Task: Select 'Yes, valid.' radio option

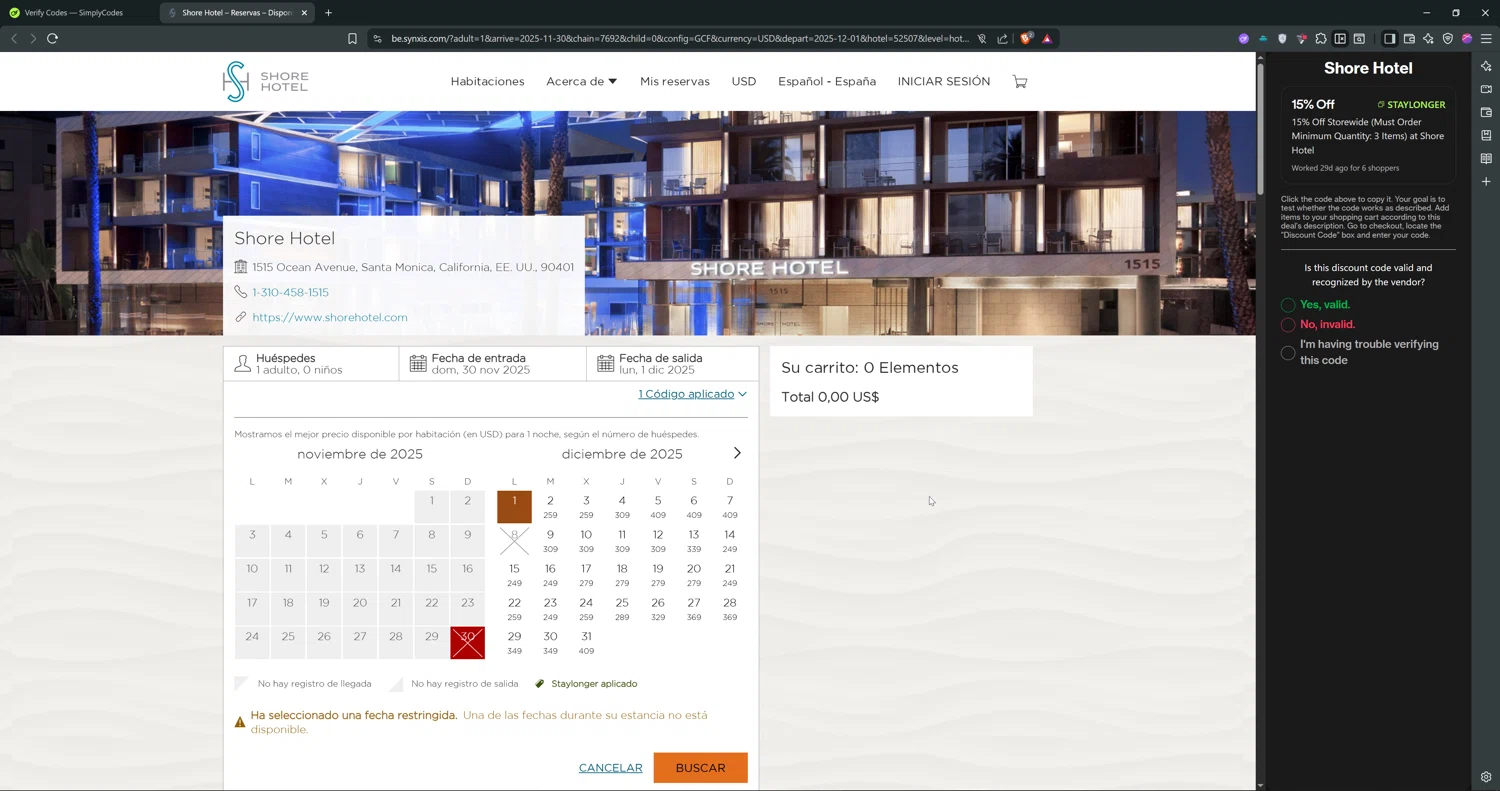Action: point(1288,305)
